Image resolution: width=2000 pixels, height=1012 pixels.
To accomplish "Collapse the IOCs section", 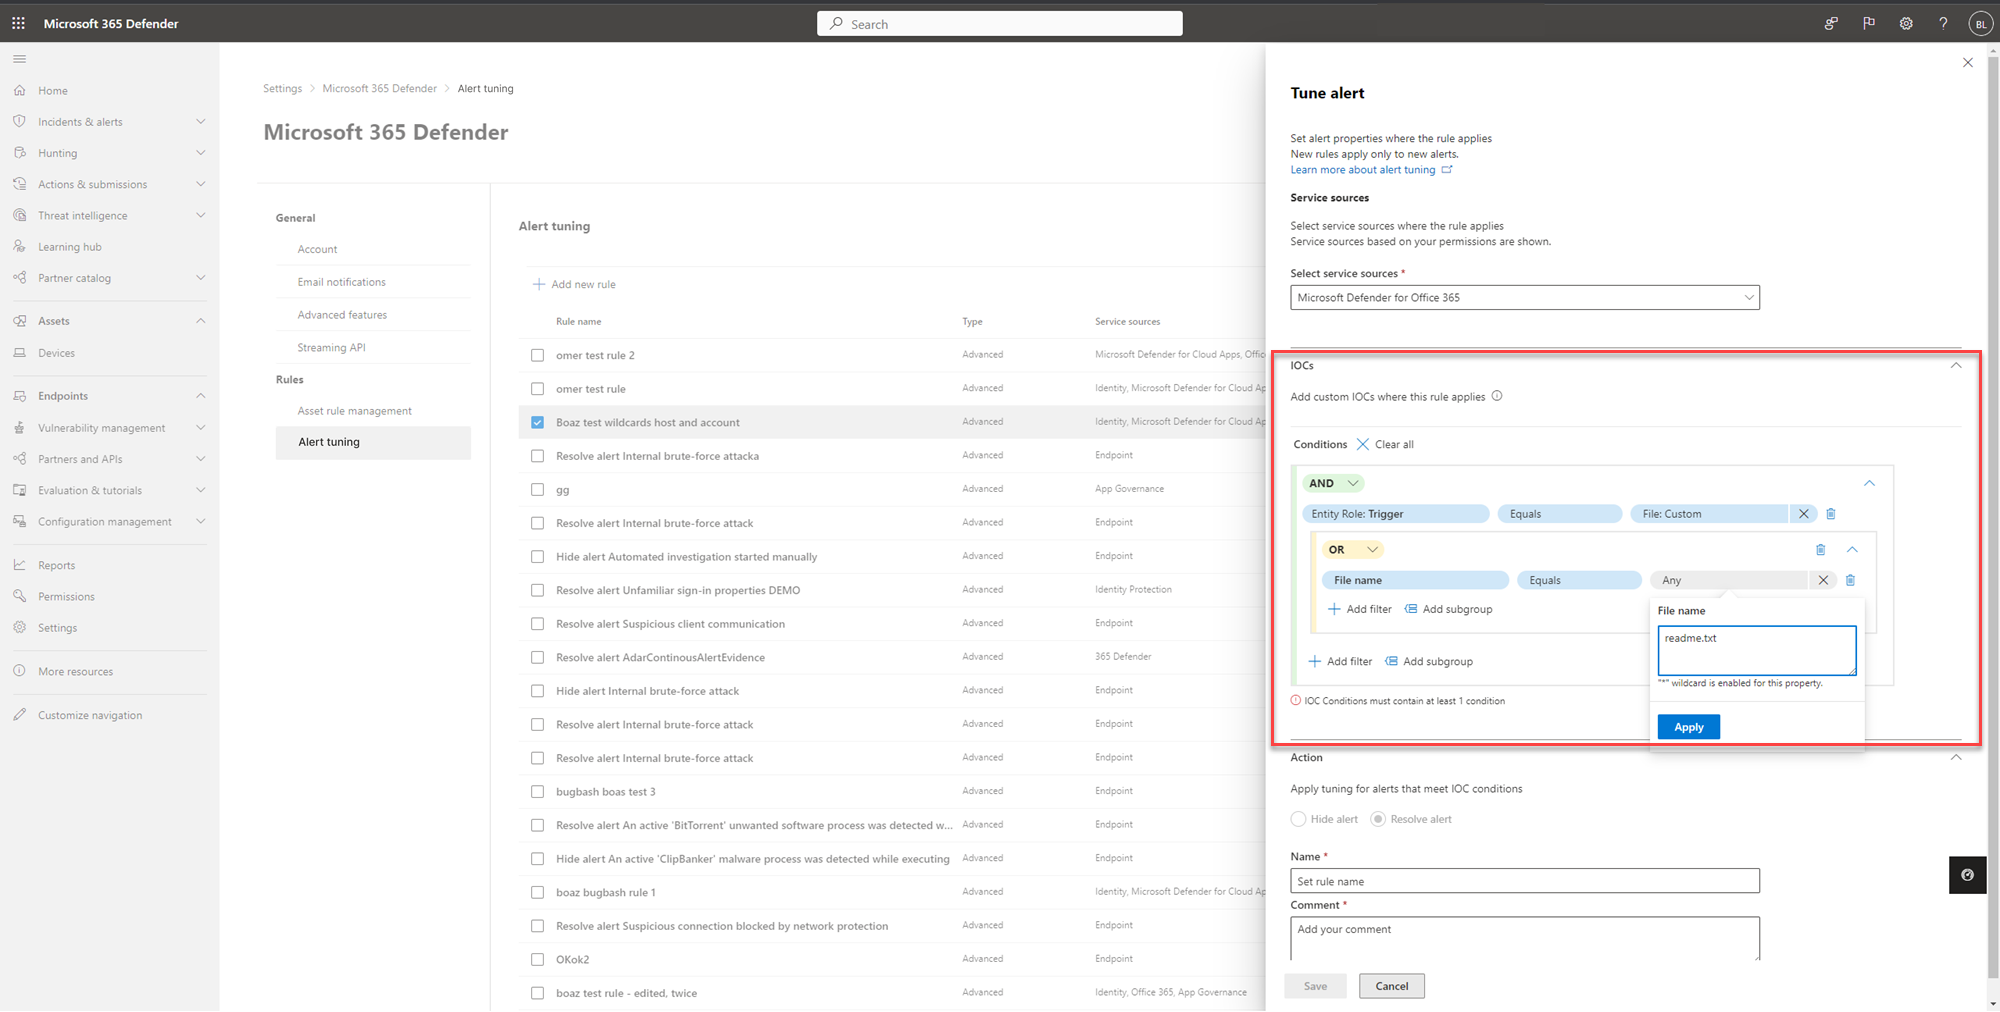I will click(x=1956, y=365).
